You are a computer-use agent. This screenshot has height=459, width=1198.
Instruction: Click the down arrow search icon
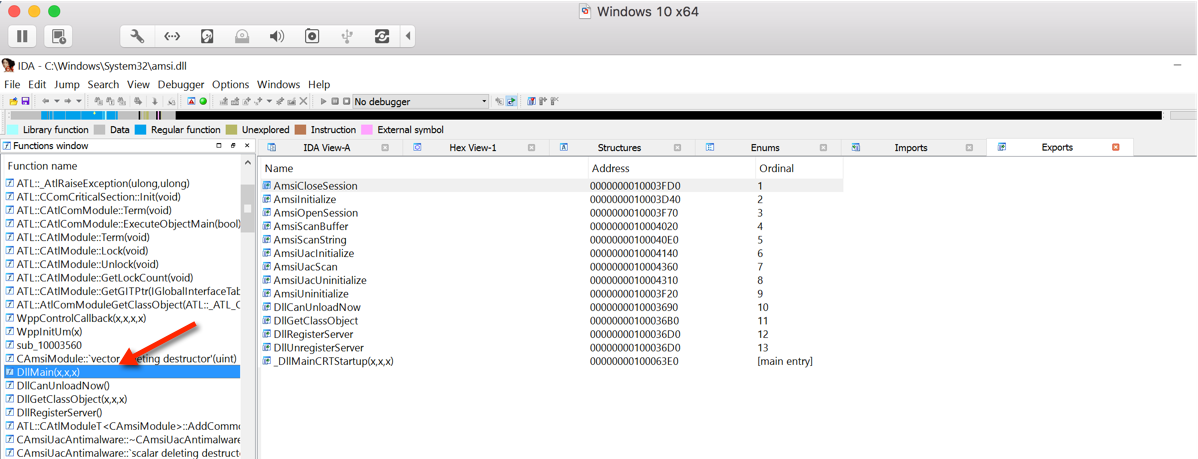pos(155,101)
